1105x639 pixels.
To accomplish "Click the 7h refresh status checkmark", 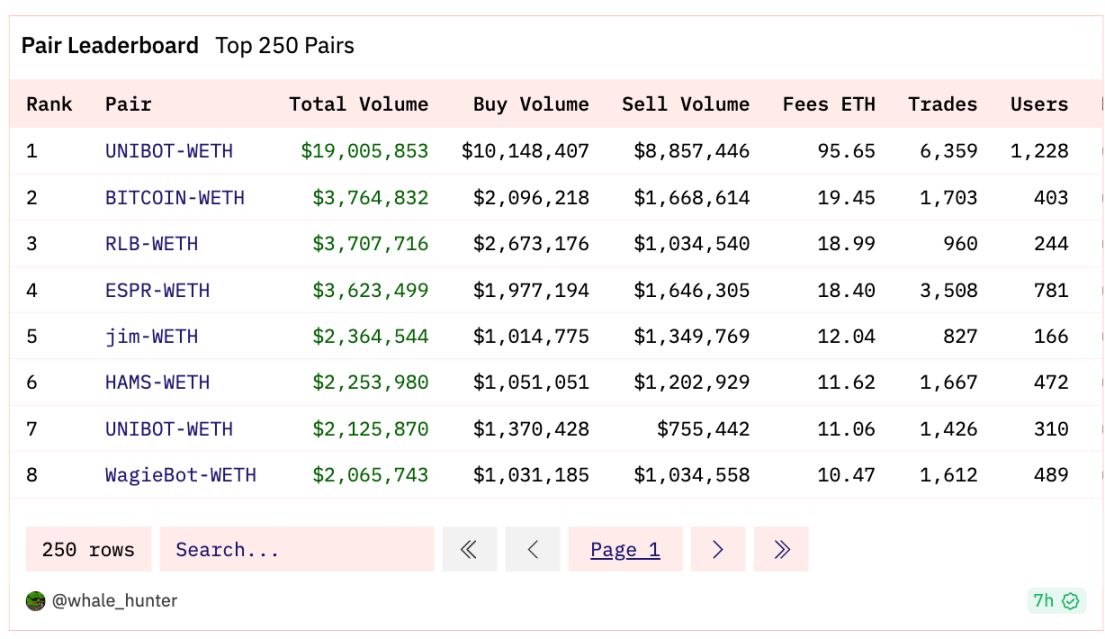I will [1071, 601].
